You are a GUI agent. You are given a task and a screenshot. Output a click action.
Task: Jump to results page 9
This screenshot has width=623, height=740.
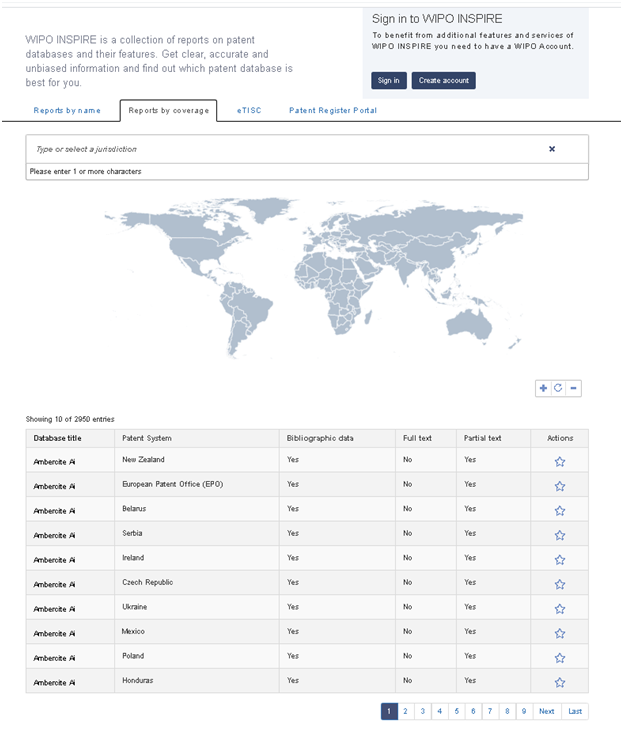[524, 711]
